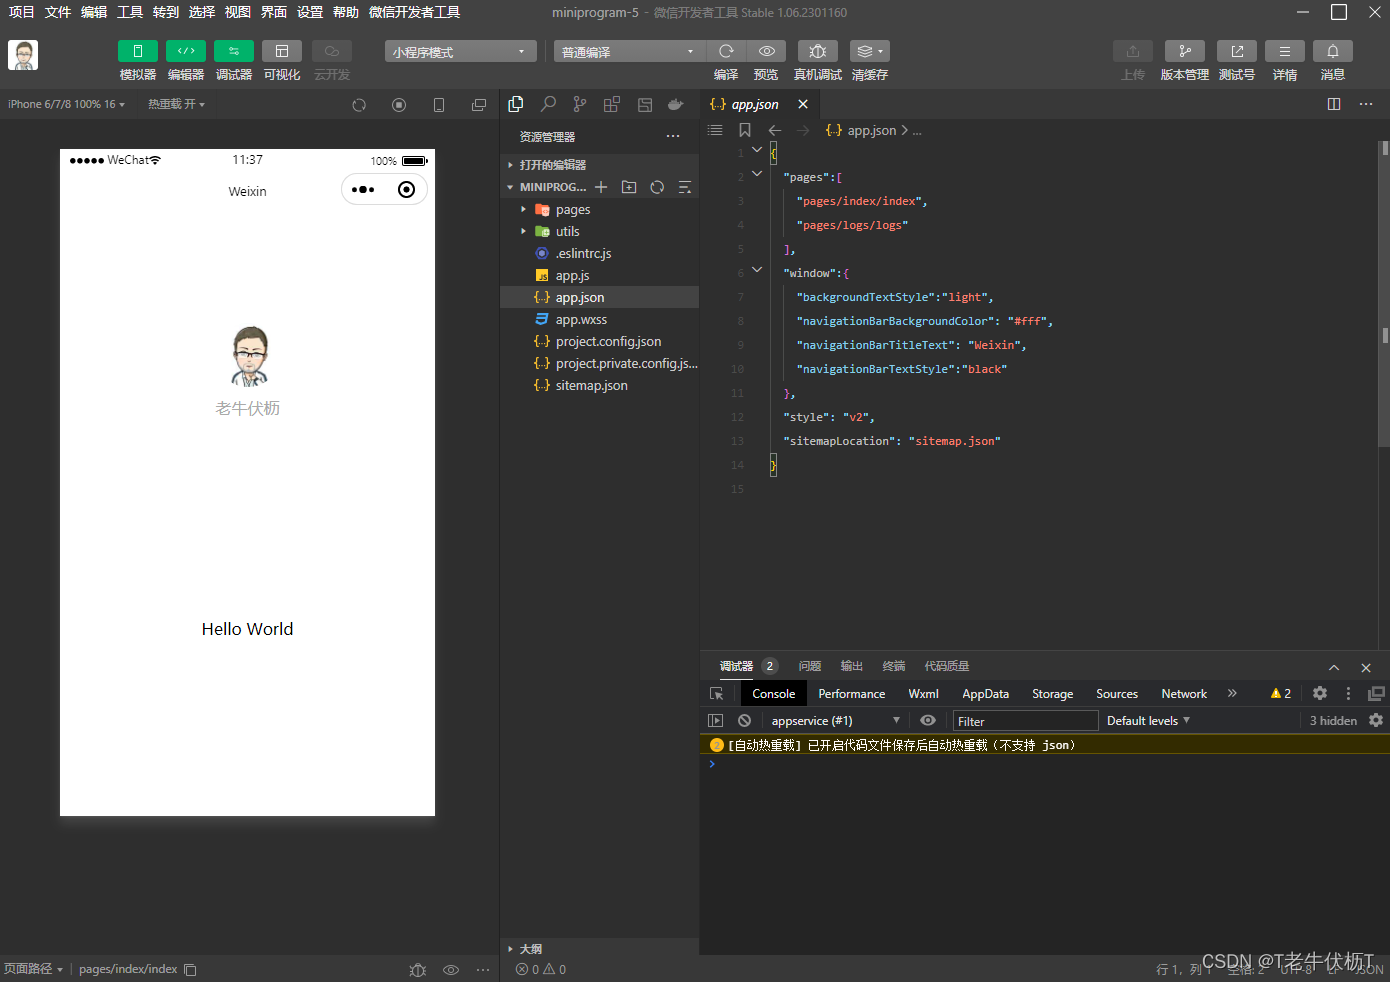Screen dimensions: 1390x982
Task: Open the 设置 settings menu
Action: [x=310, y=12]
